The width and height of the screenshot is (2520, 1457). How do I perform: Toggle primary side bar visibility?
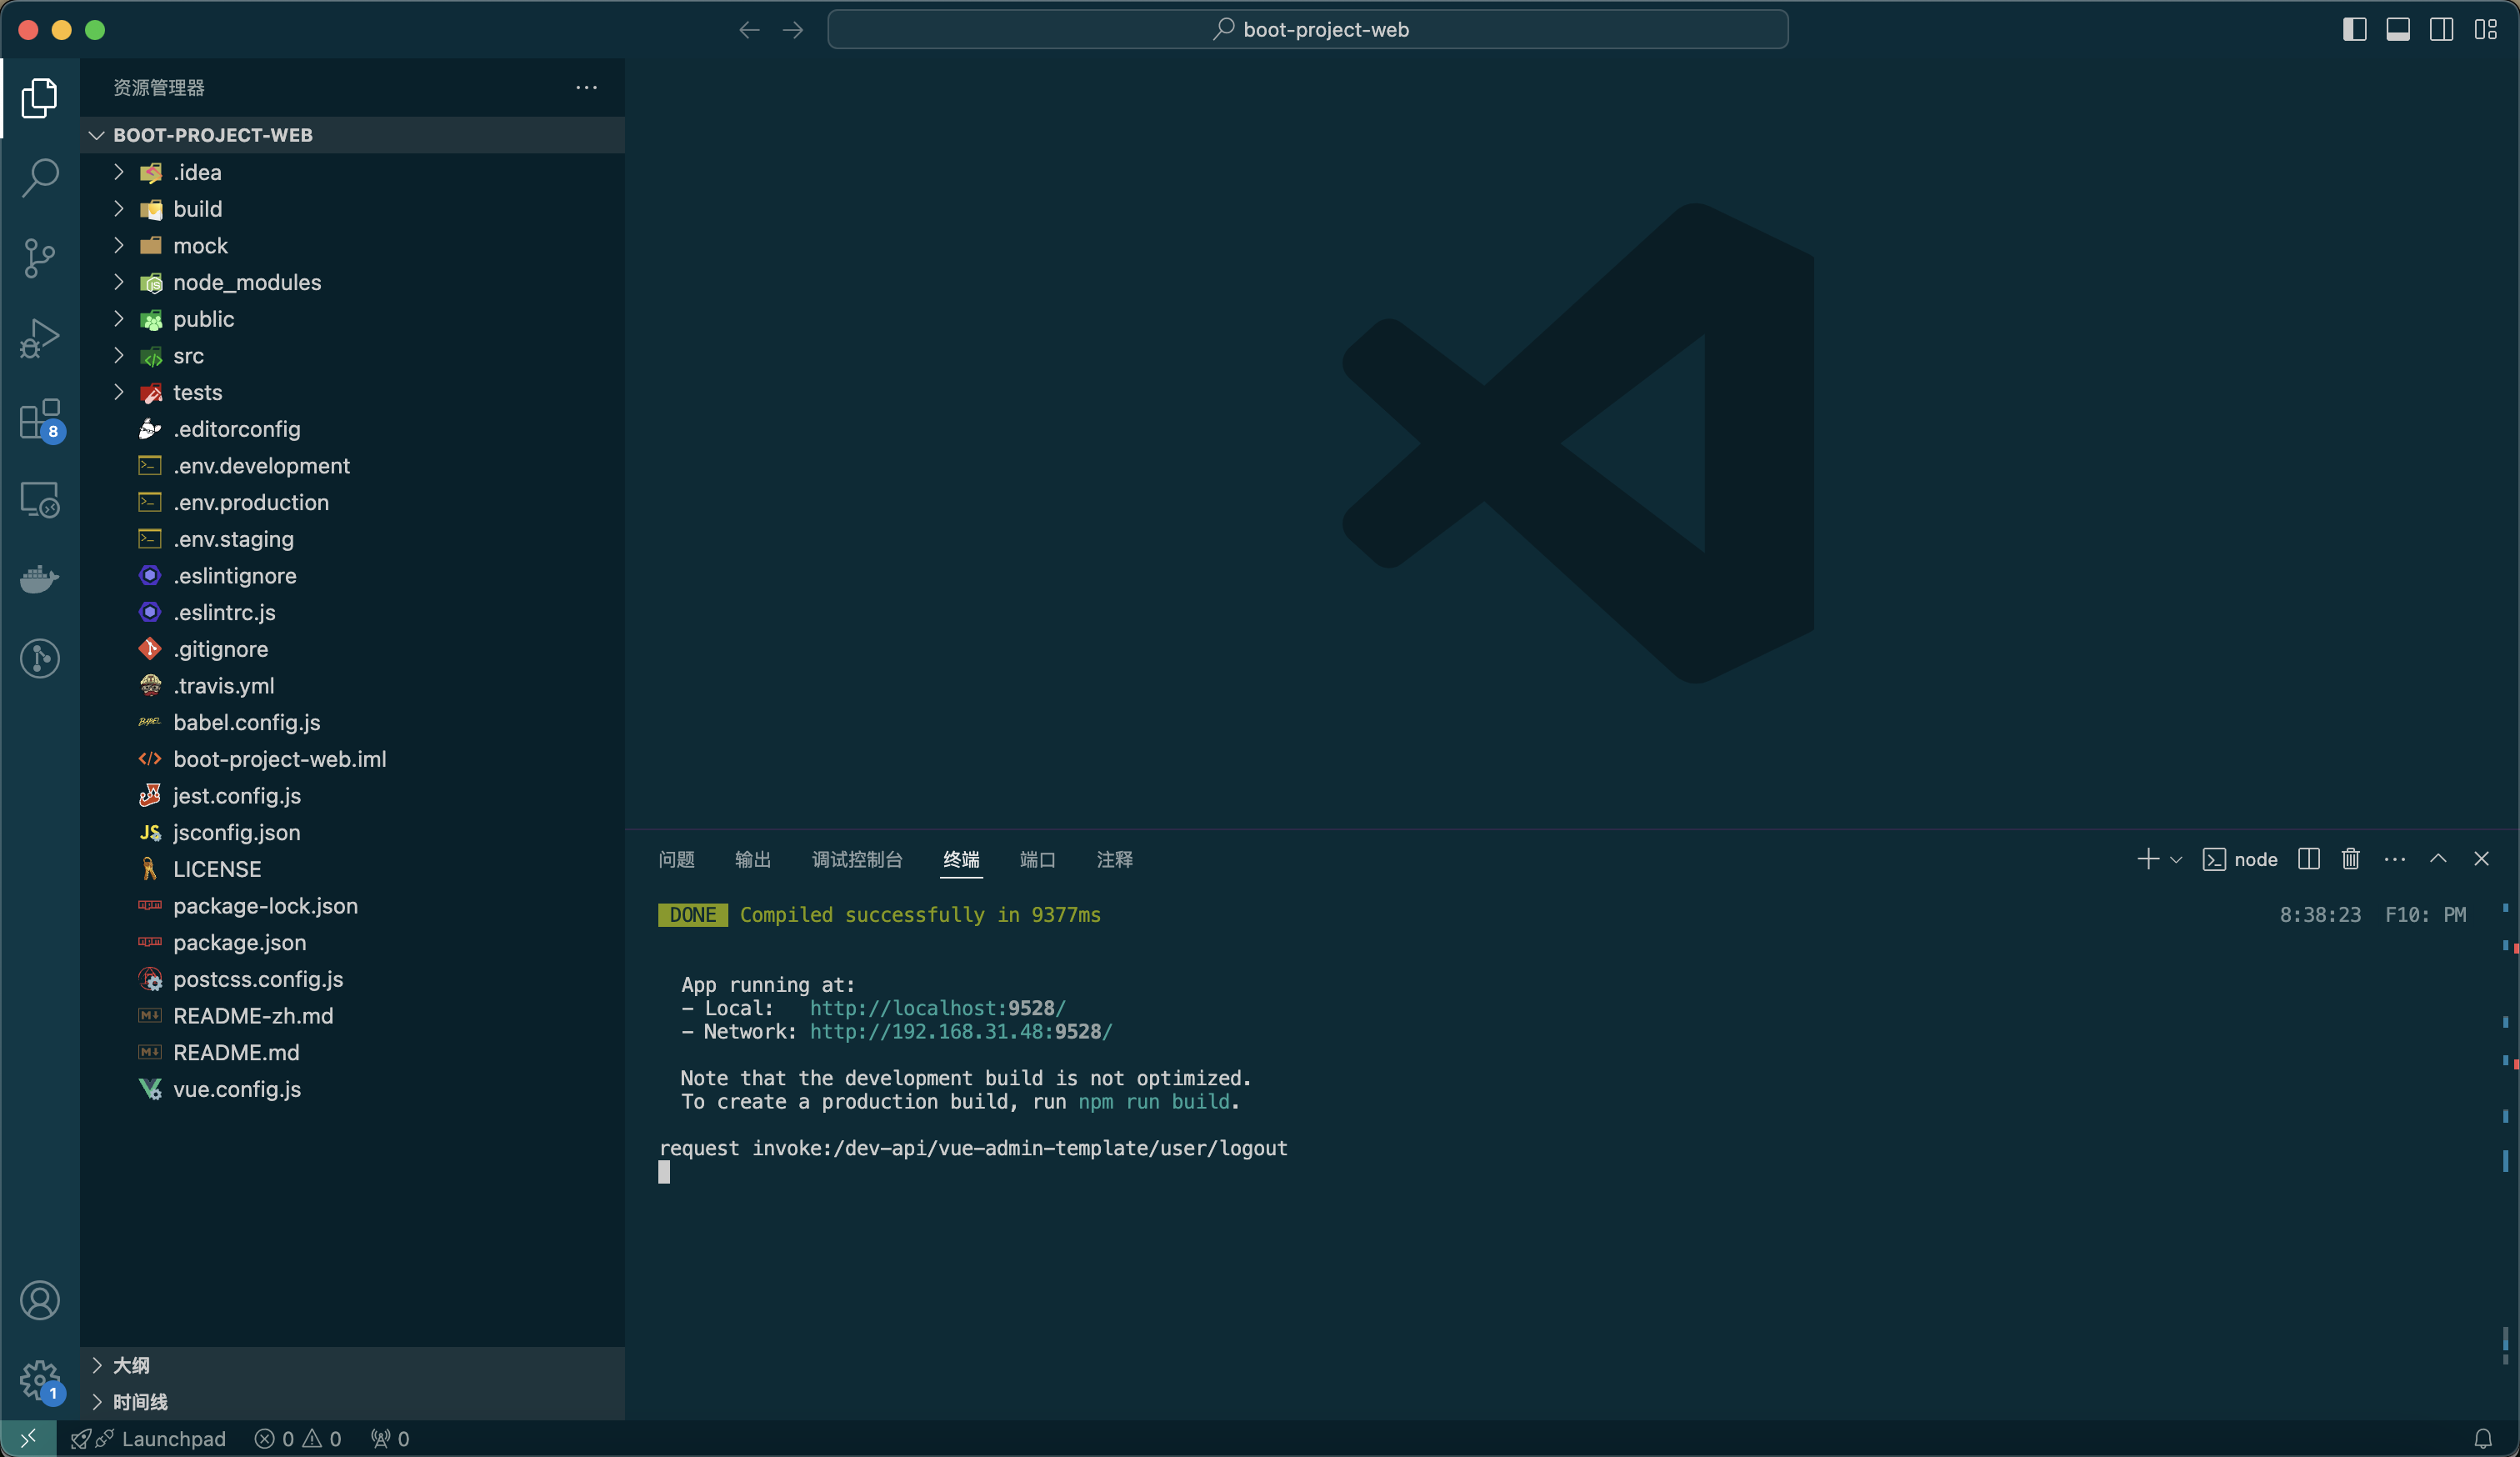point(2354,30)
